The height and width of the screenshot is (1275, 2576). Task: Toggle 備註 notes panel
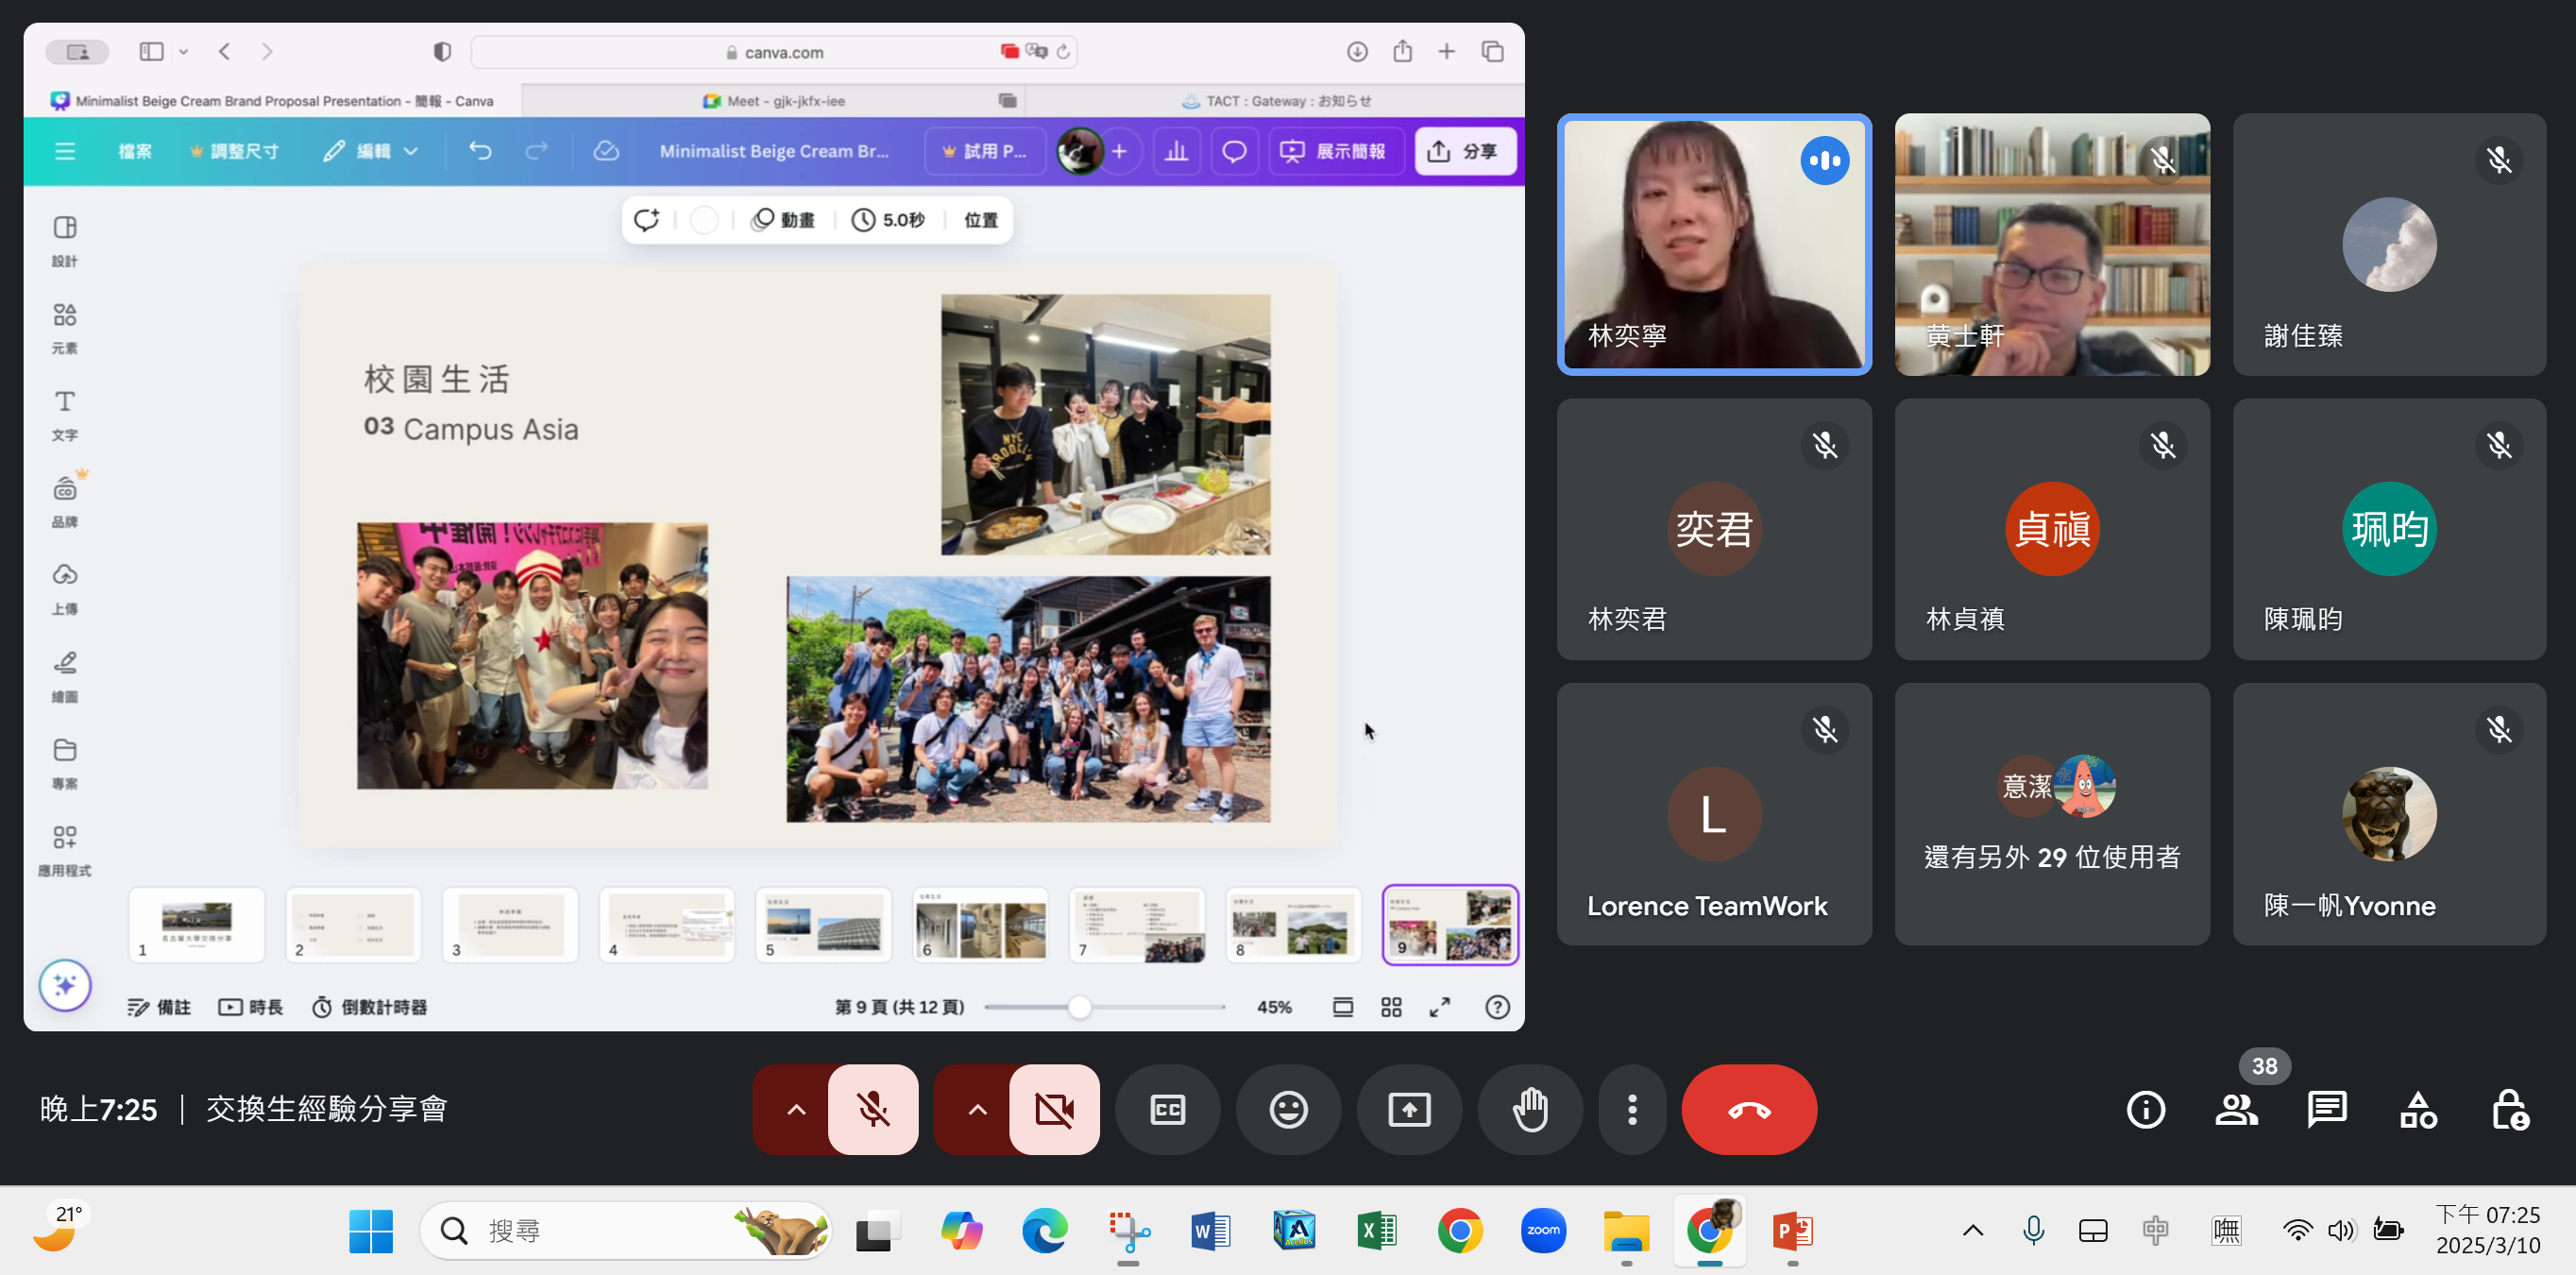point(159,1007)
